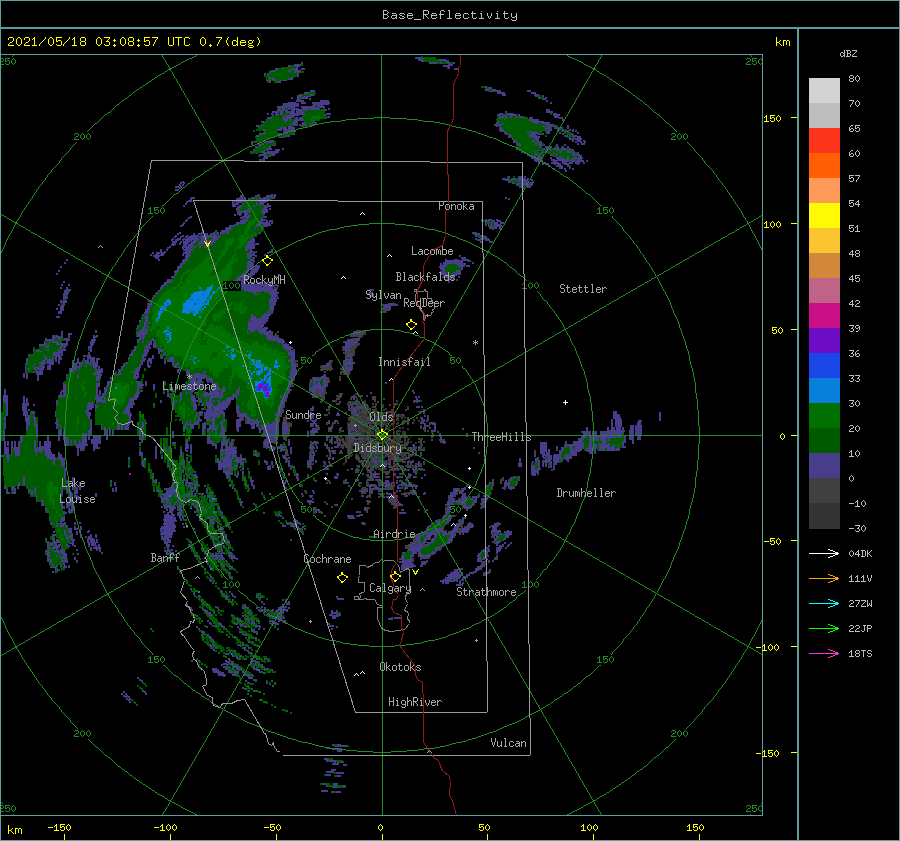
Task: Pick the bright red swatch in dBZ legend
Action: point(824,141)
